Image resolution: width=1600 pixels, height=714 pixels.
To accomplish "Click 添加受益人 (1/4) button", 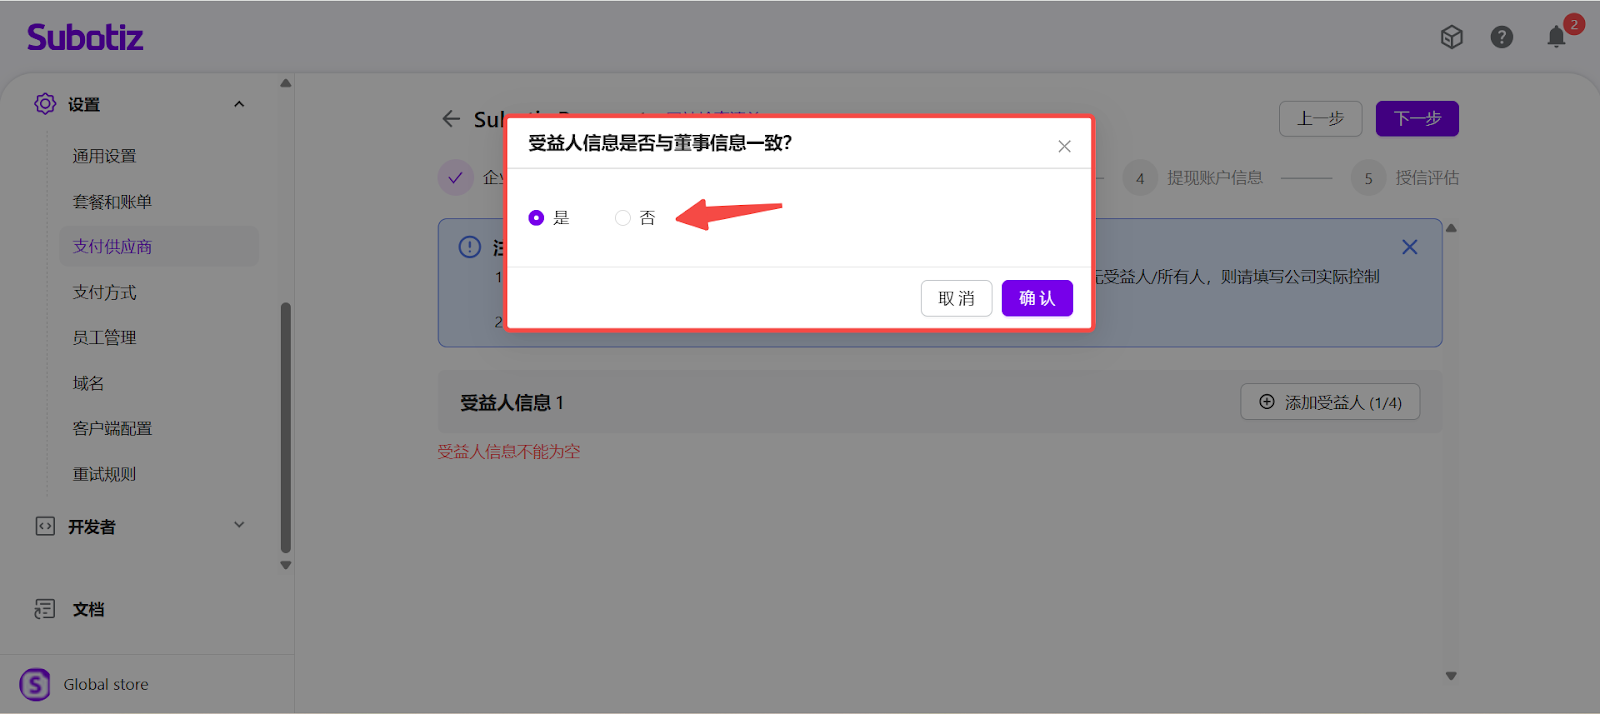I will click(1329, 402).
